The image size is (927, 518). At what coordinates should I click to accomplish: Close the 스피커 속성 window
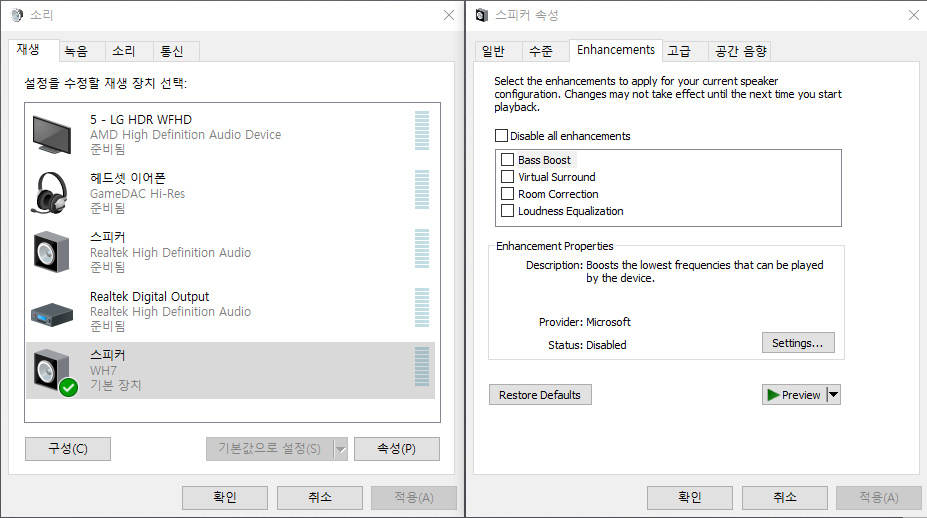913,15
